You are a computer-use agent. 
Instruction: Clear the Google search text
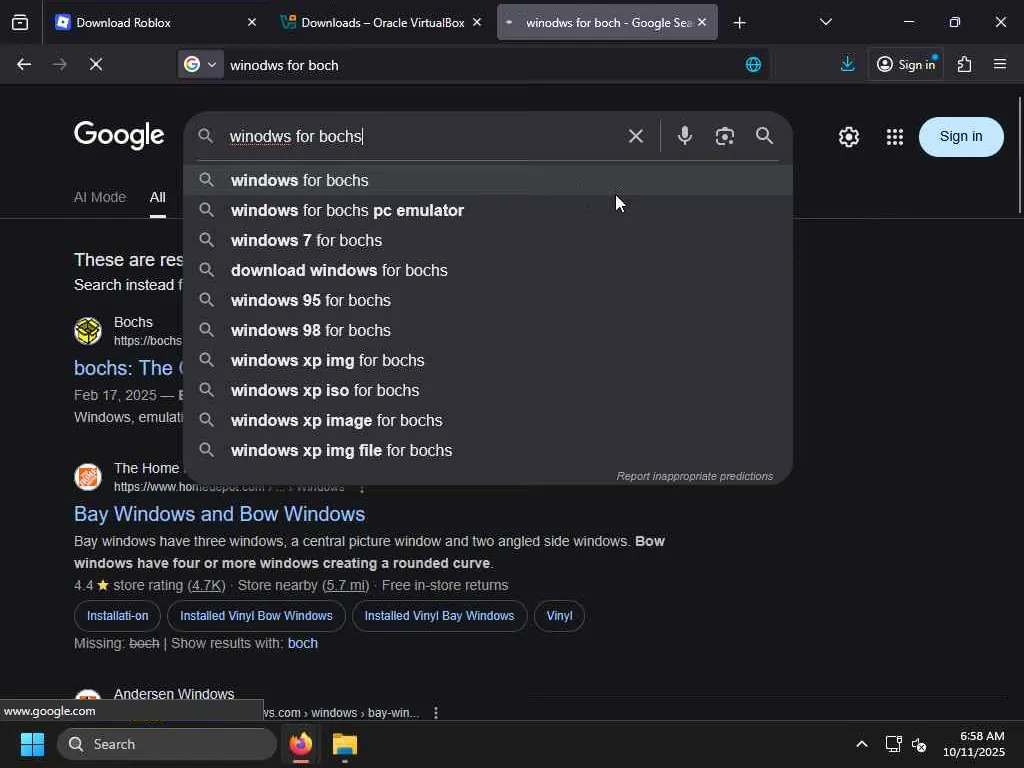[635, 136]
